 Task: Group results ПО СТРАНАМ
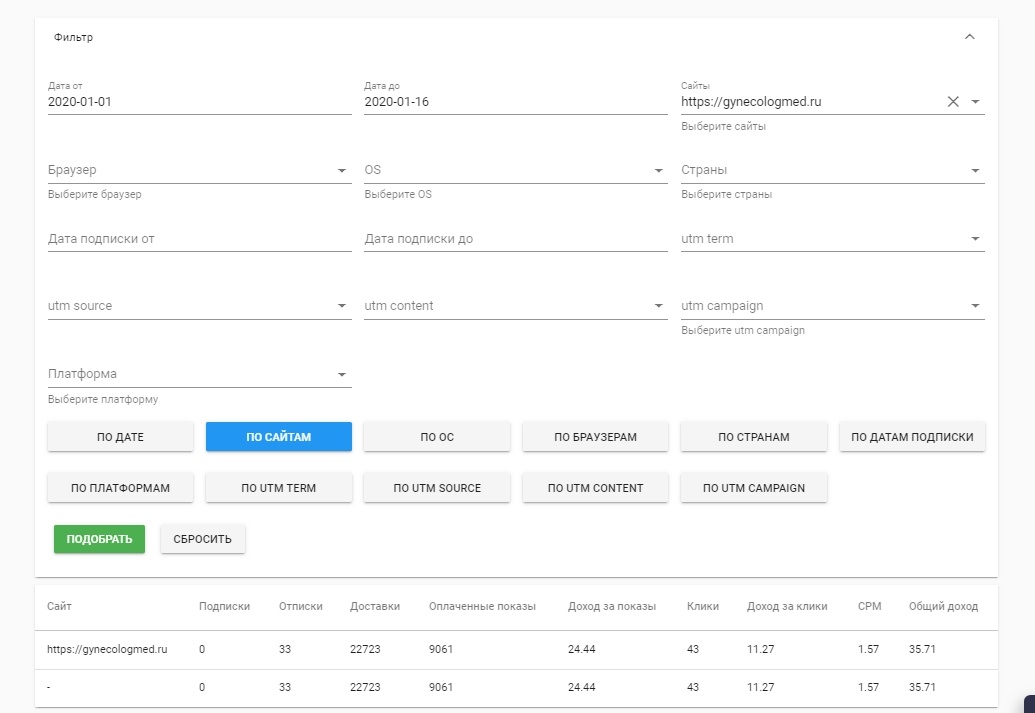(x=754, y=437)
